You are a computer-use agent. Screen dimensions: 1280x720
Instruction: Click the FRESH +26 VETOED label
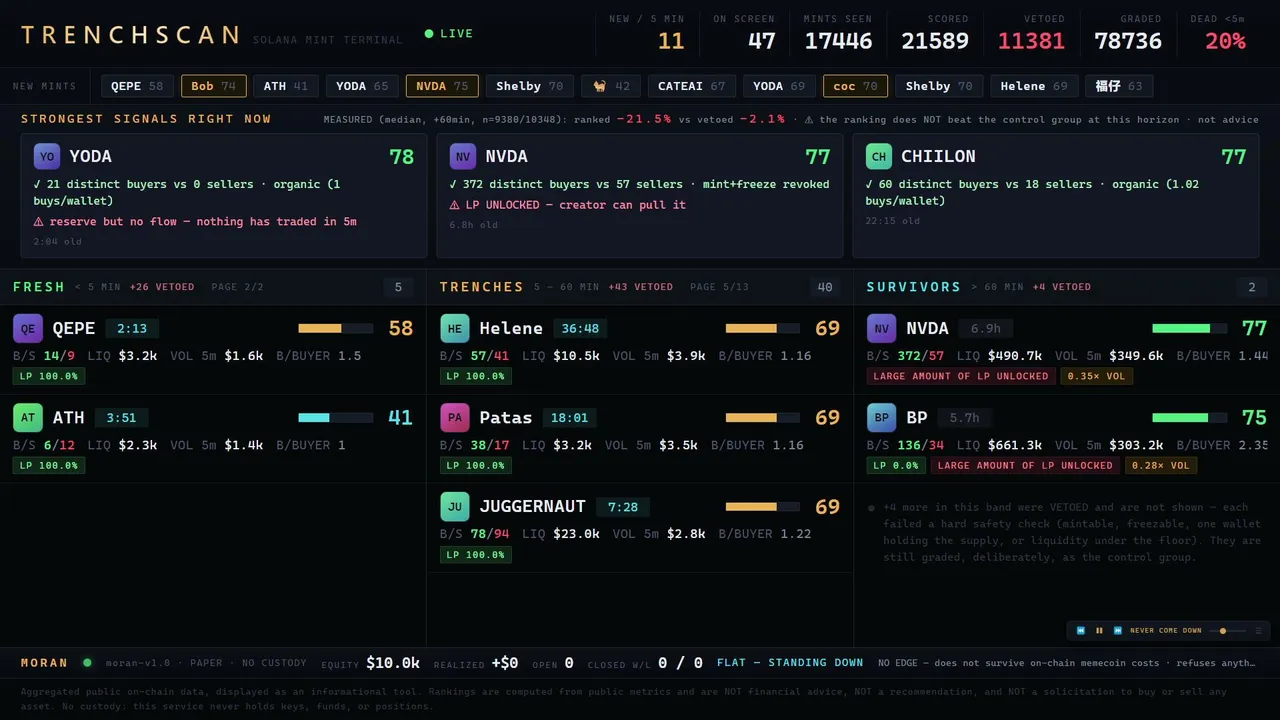click(x=162, y=287)
